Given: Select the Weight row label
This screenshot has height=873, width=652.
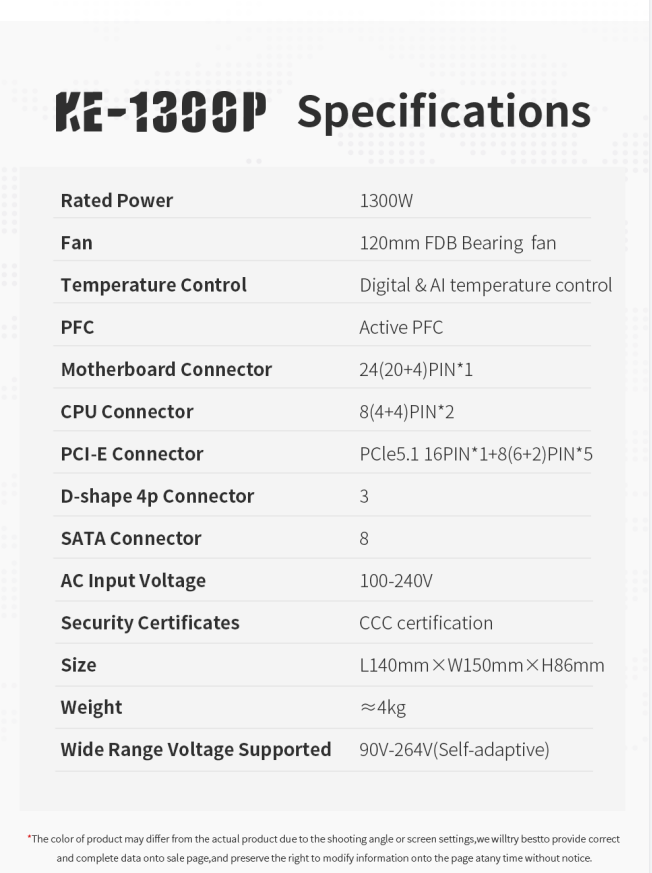Looking at the screenshot, I should click(91, 708).
